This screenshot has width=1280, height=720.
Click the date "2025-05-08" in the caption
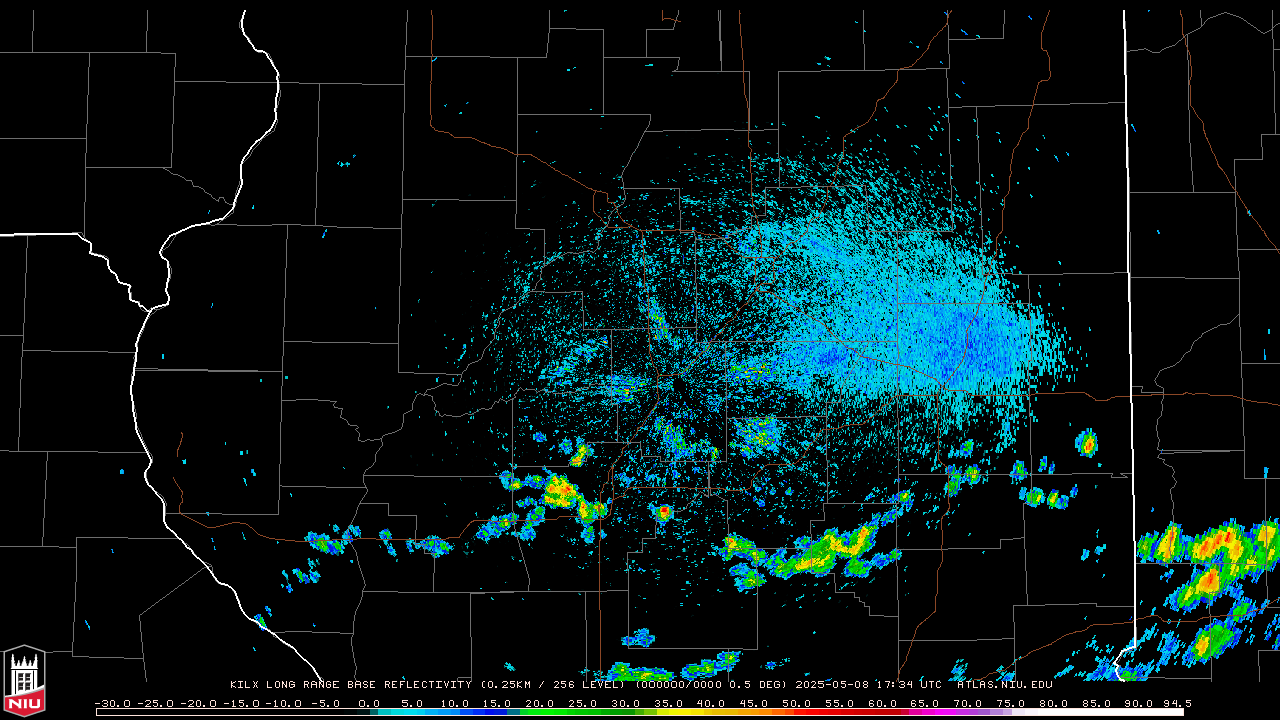pos(832,684)
